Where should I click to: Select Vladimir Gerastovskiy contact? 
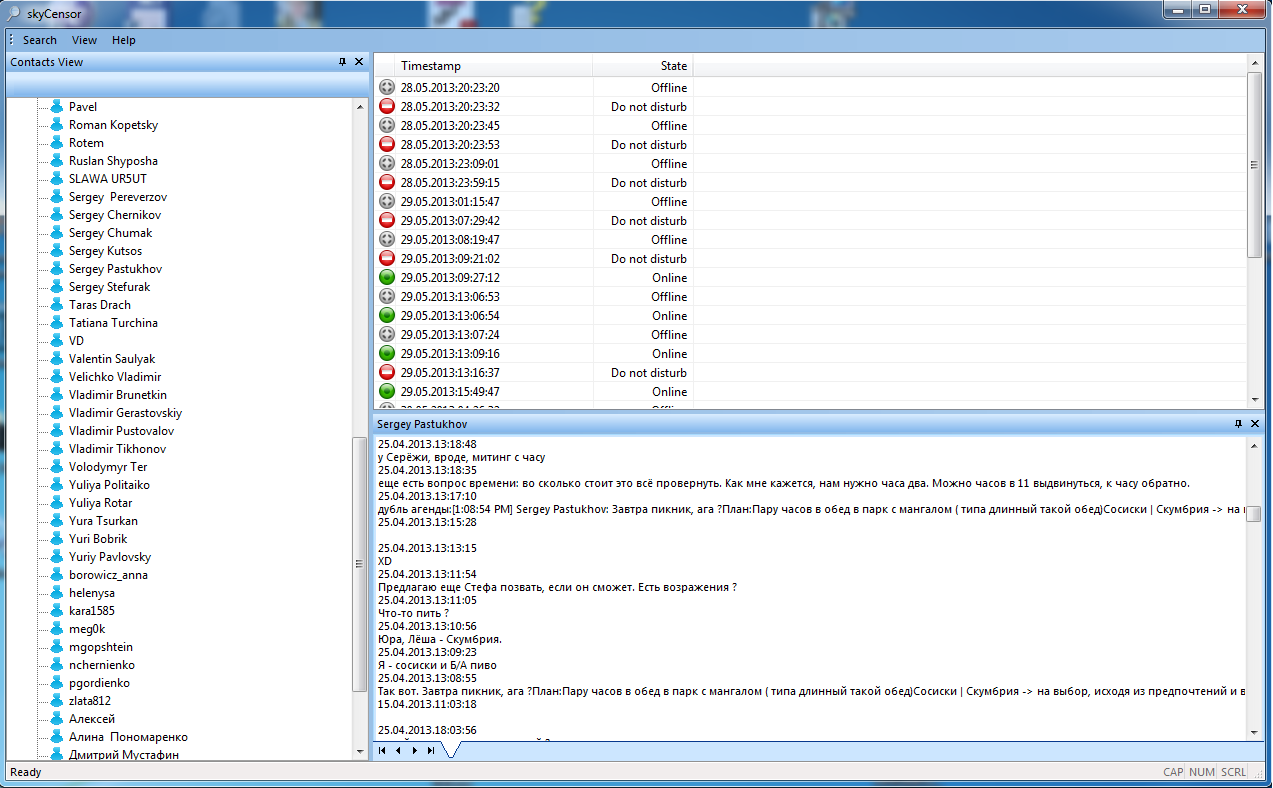click(125, 413)
